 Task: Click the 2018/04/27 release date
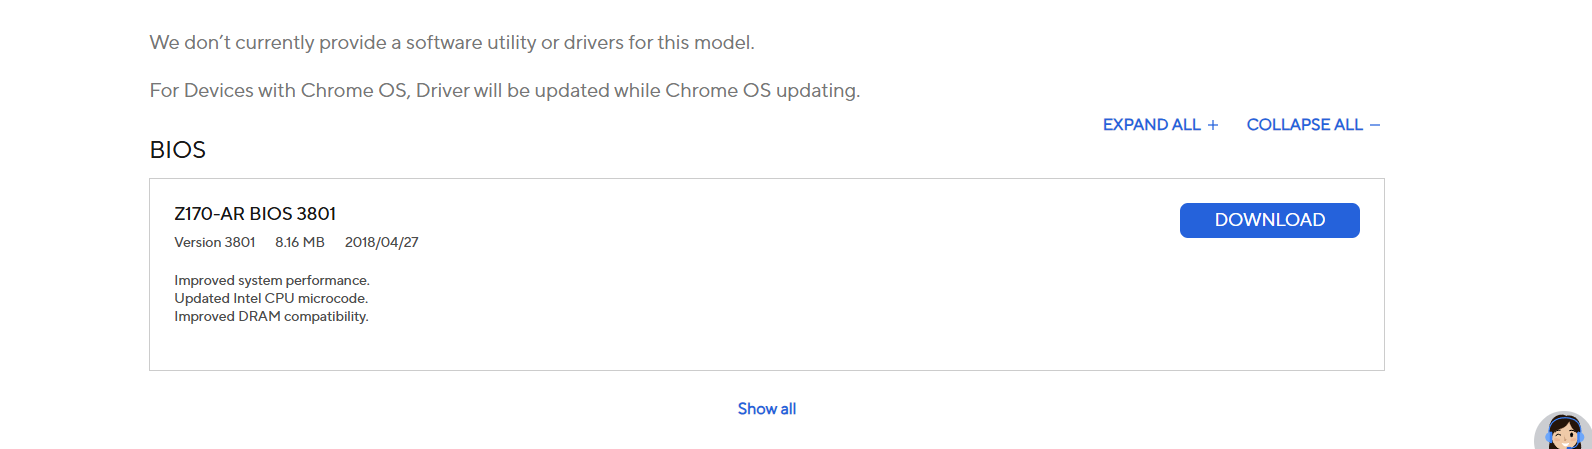pyautogui.click(x=382, y=242)
